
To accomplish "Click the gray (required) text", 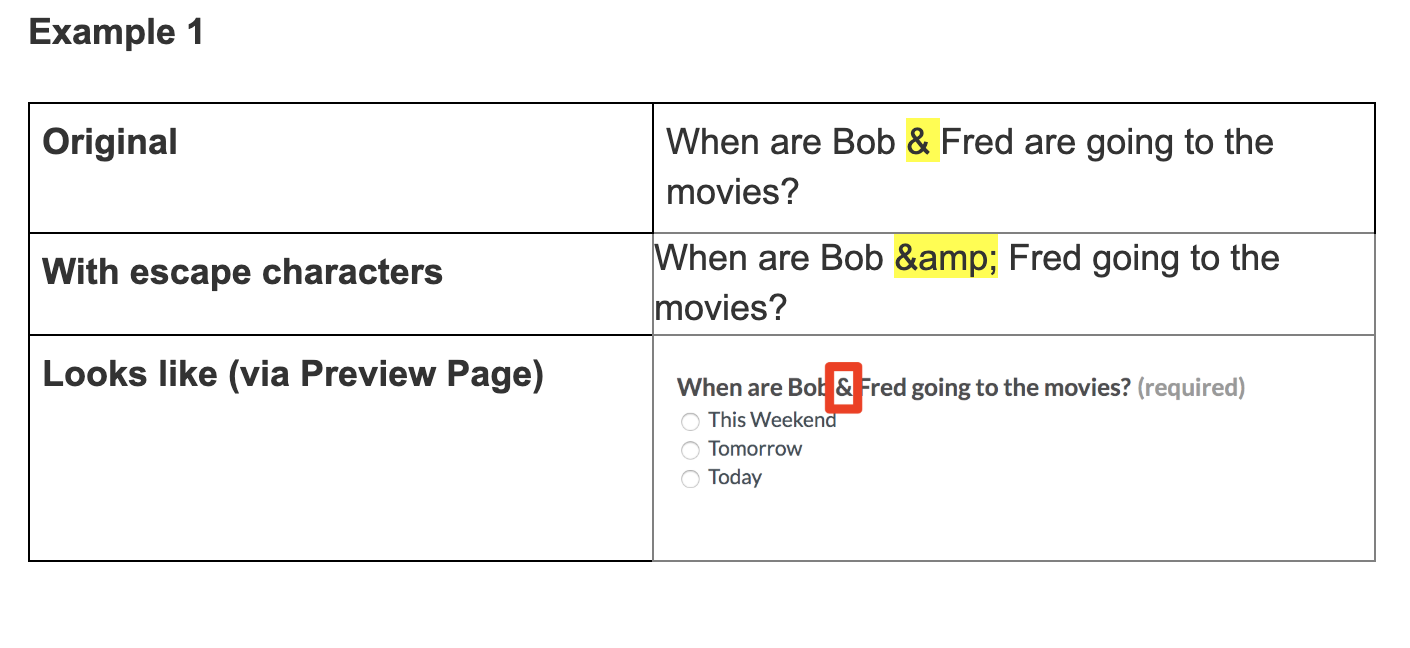I will click(1191, 388).
